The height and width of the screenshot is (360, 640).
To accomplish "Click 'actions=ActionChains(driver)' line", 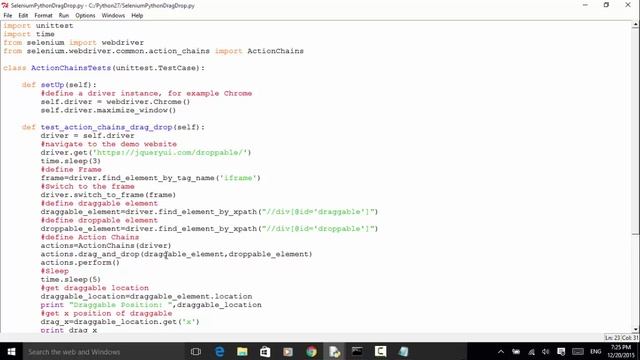I will 106,245.
